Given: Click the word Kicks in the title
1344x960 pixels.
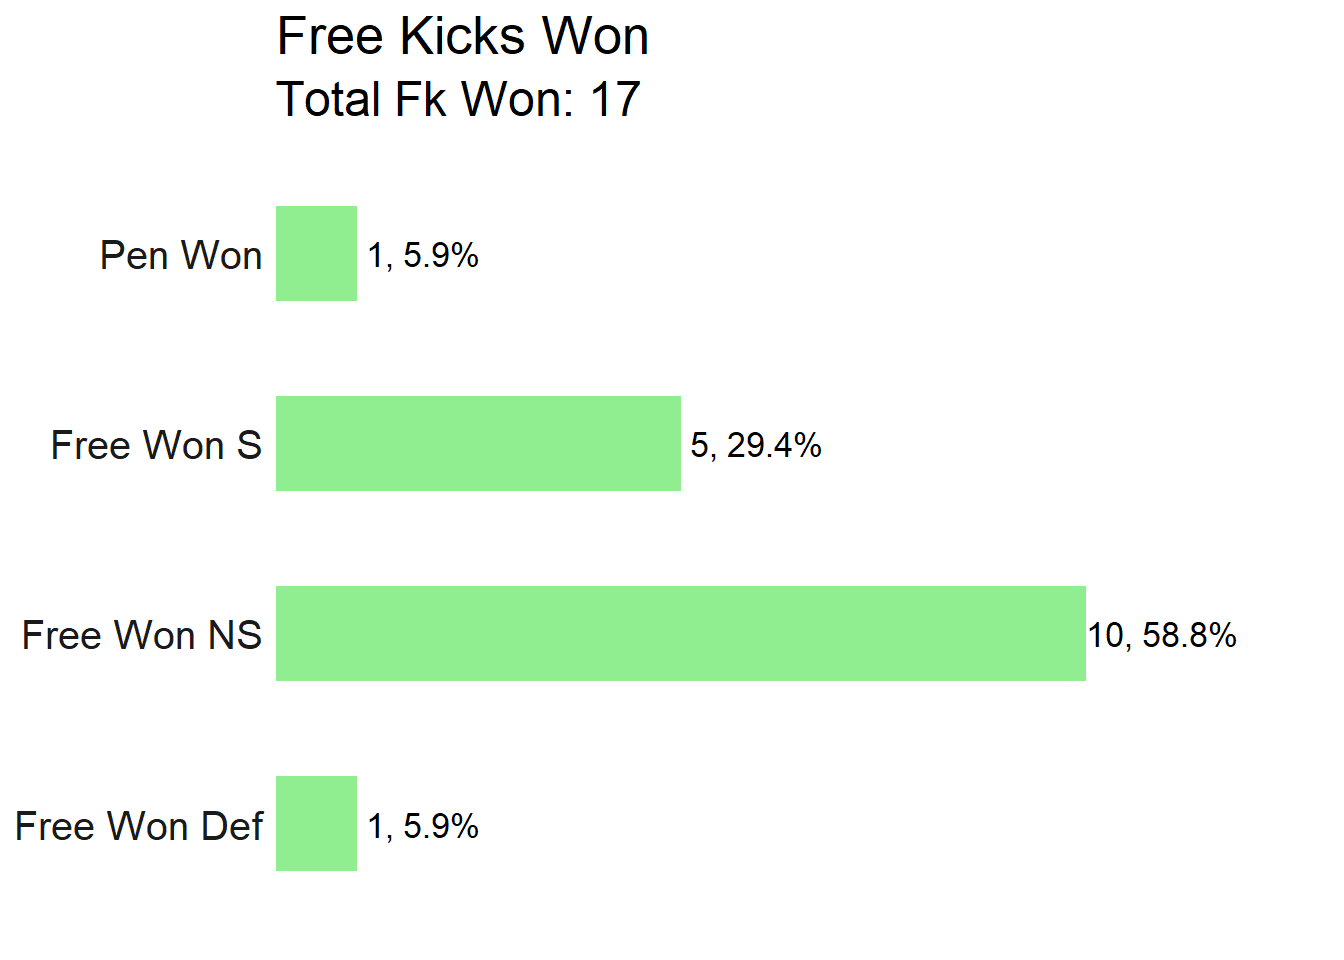Looking at the screenshot, I should point(462,37).
